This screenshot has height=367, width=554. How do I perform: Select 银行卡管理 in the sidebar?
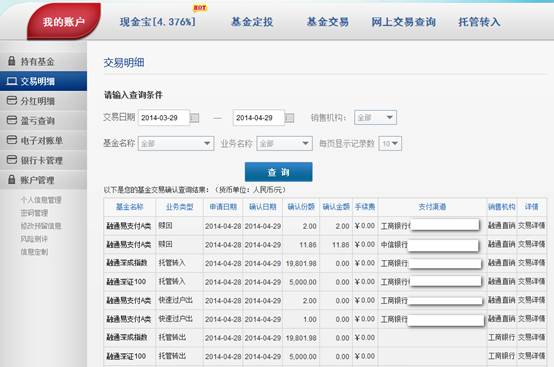pos(42,160)
